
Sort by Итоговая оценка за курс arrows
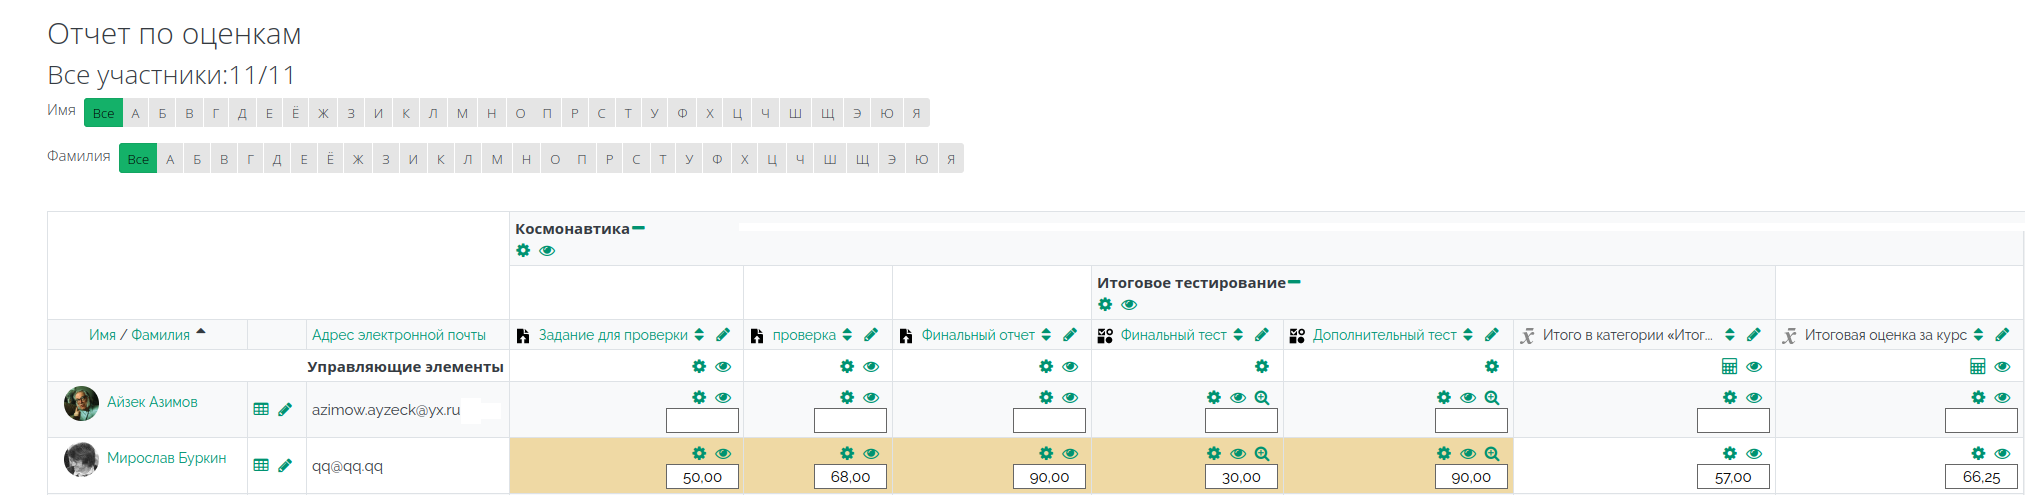click(1978, 335)
